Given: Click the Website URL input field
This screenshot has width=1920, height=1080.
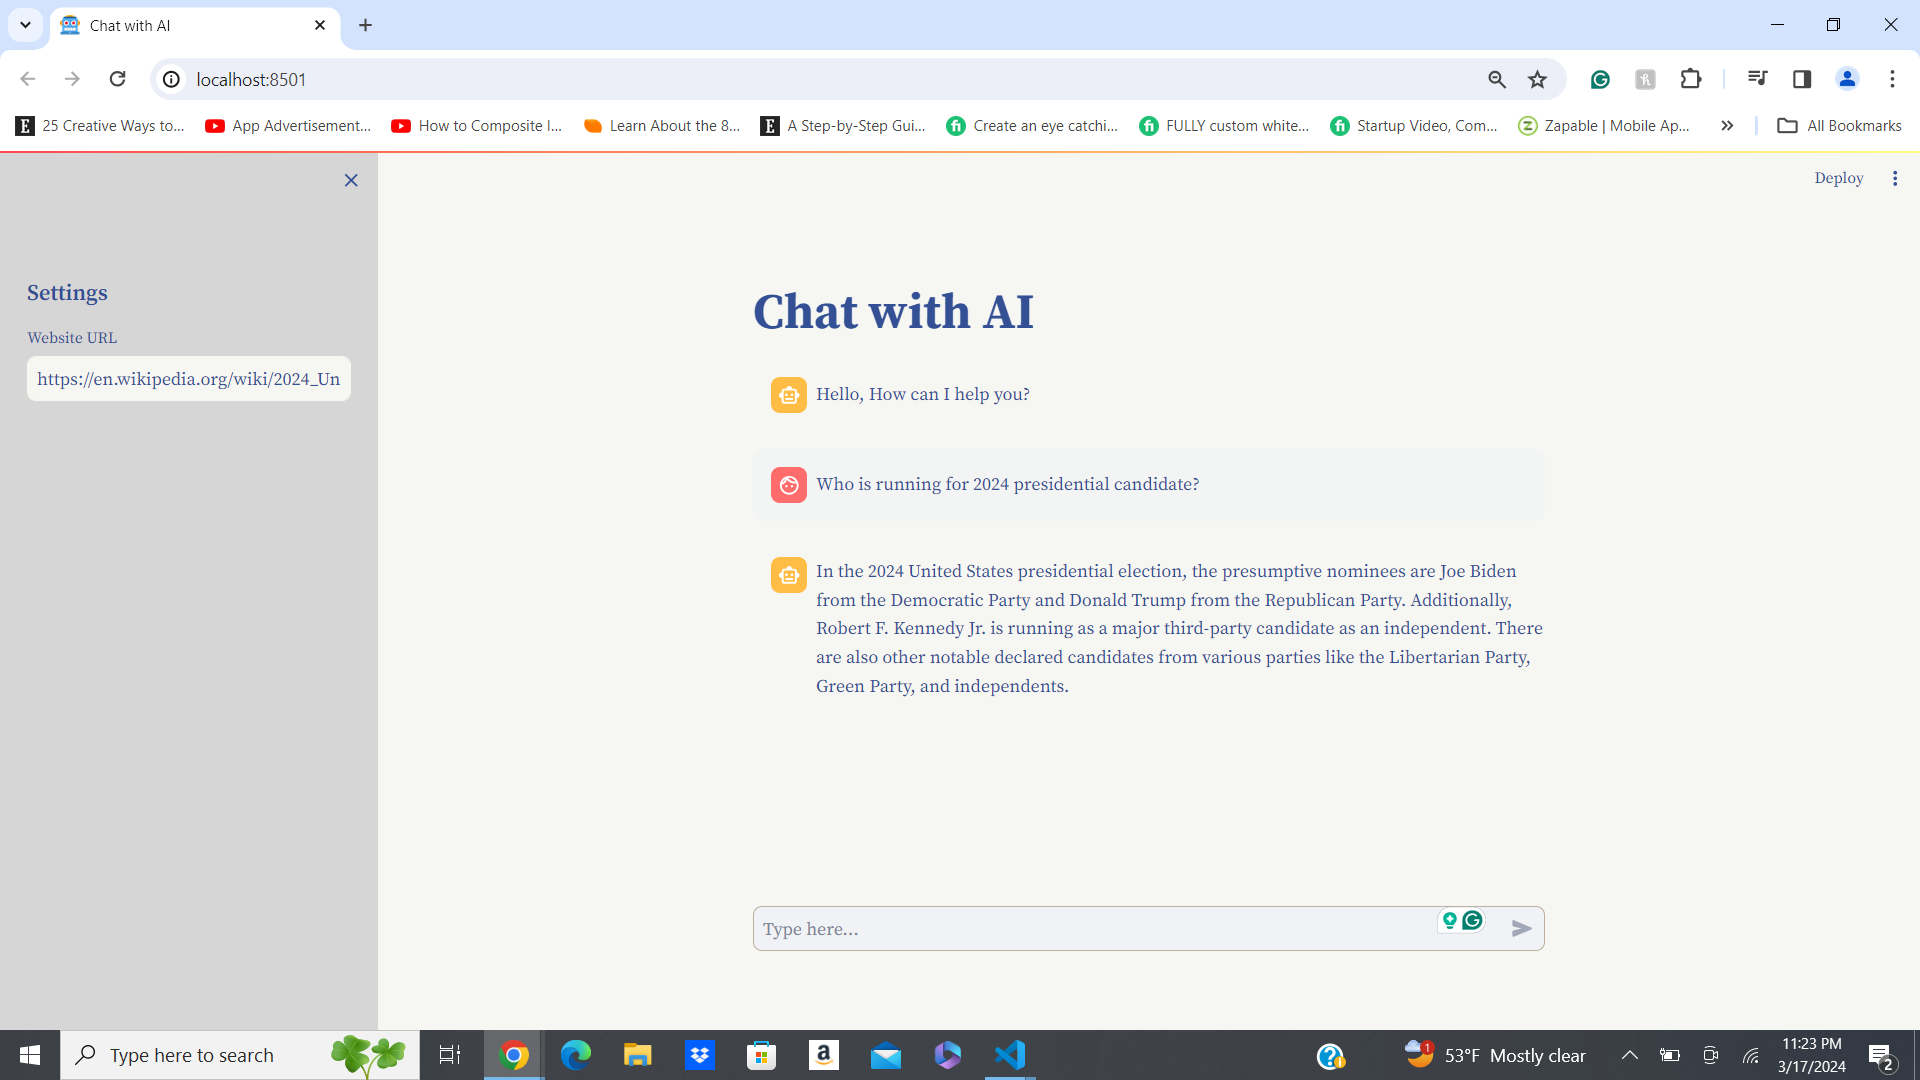Looking at the screenshot, I should click(x=189, y=379).
